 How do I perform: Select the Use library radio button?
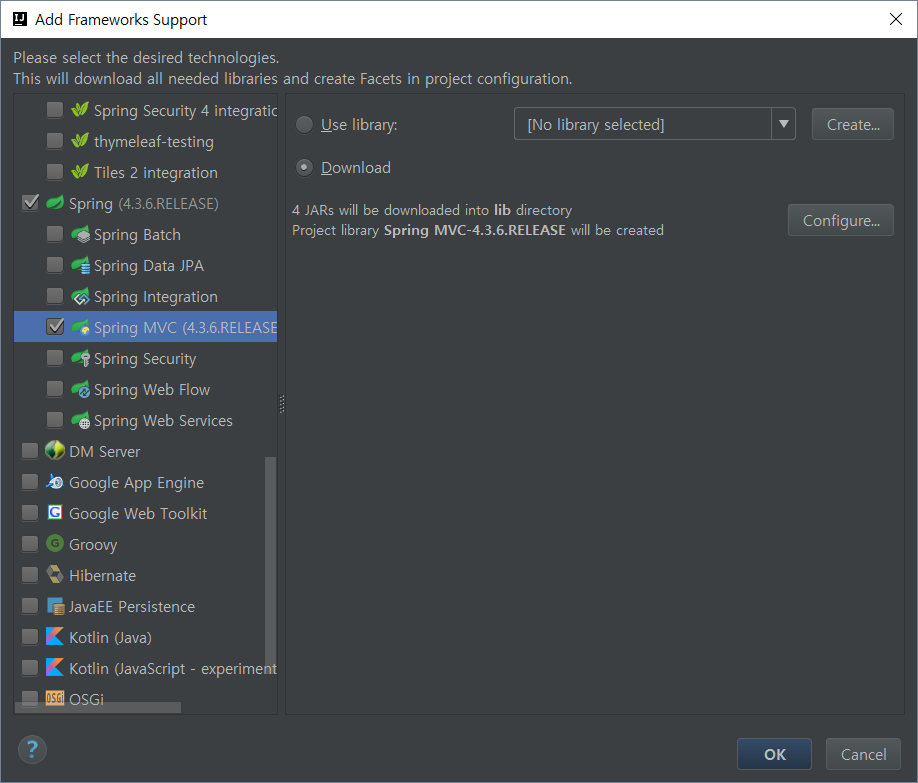click(304, 125)
